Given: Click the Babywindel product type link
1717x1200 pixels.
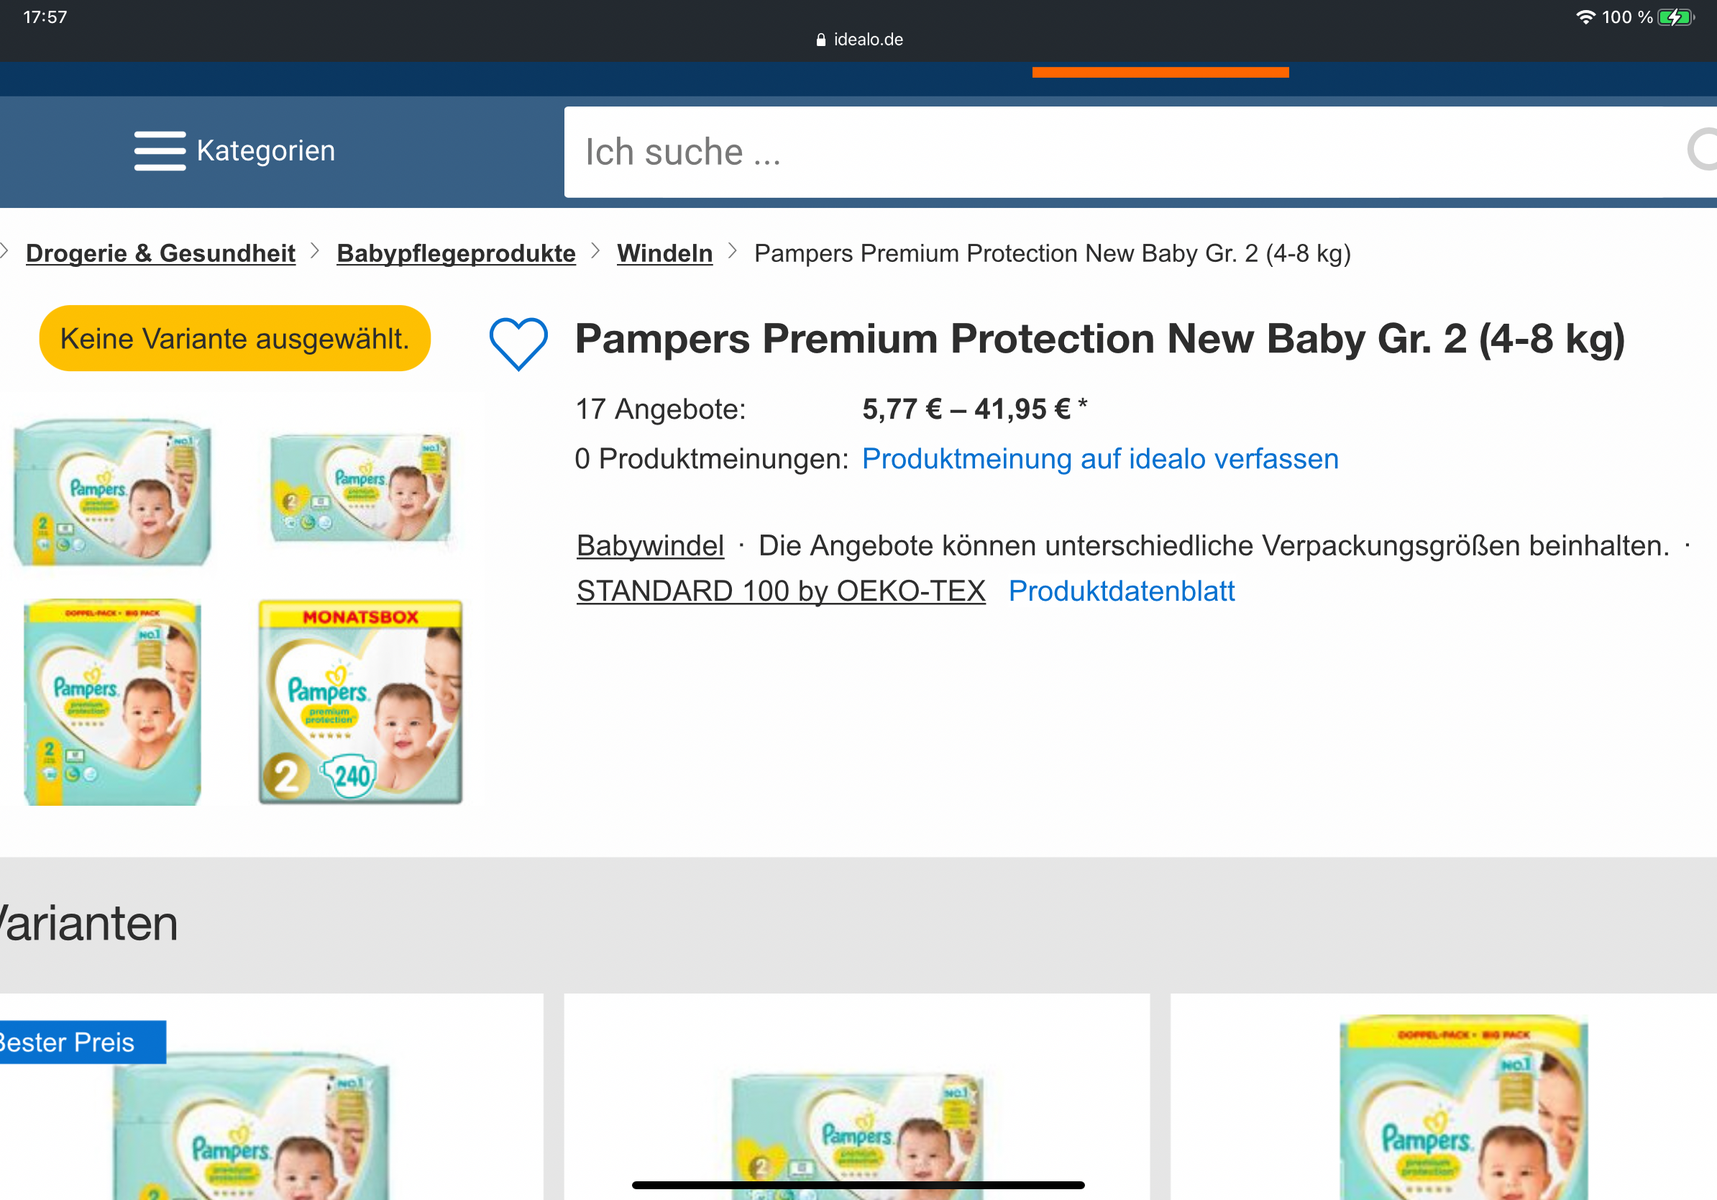Looking at the screenshot, I should point(650,546).
